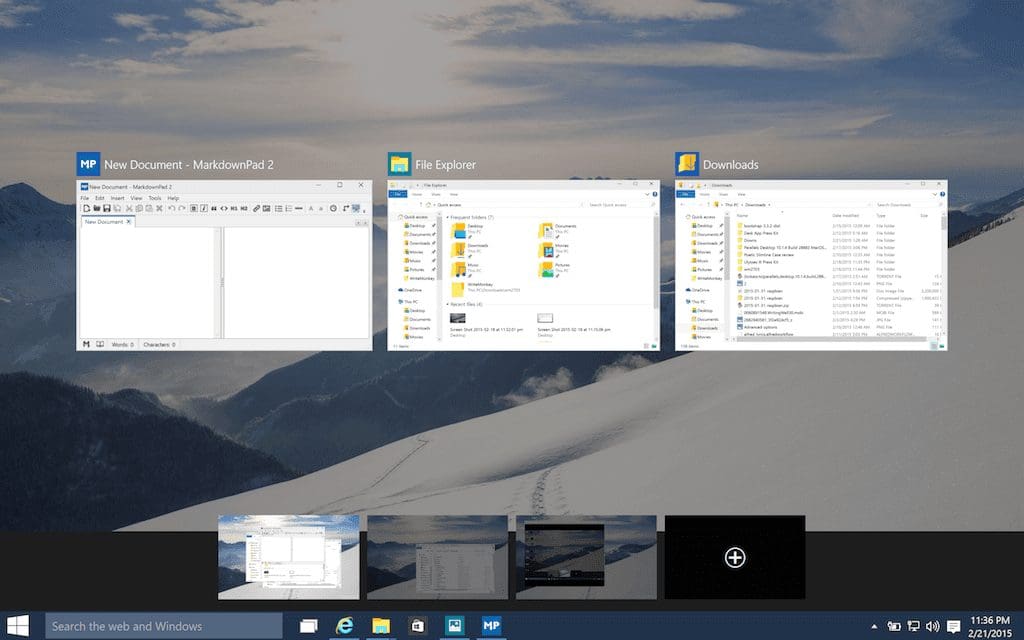1024x640 pixels.
Task: Click 'Characters: 0' in MarkdownPad status bar
Action: [159, 344]
